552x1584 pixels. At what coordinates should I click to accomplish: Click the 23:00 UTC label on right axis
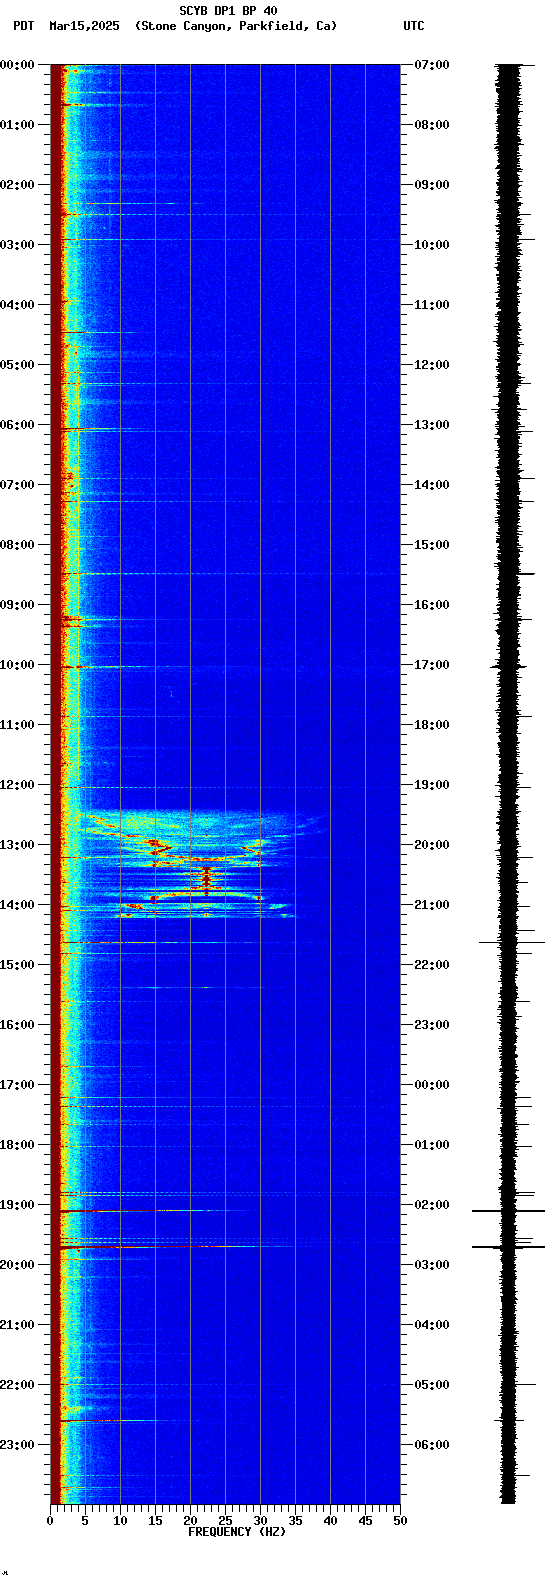click(432, 1025)
